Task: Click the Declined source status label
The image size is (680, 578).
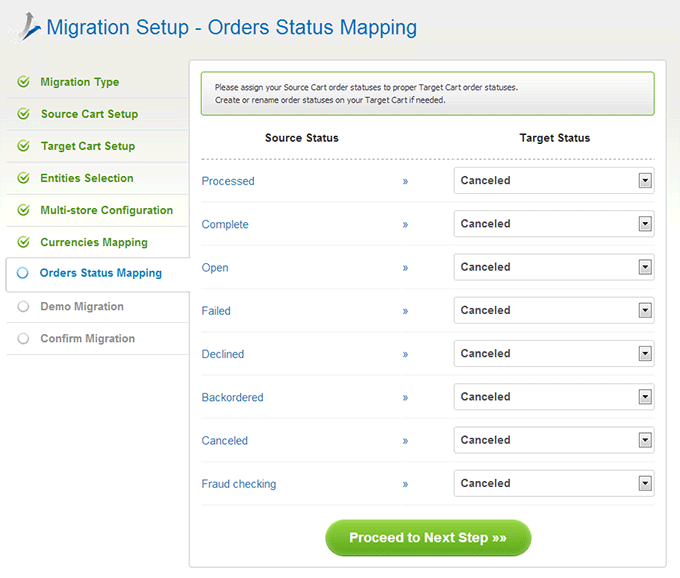Action: tap(223, 354)
